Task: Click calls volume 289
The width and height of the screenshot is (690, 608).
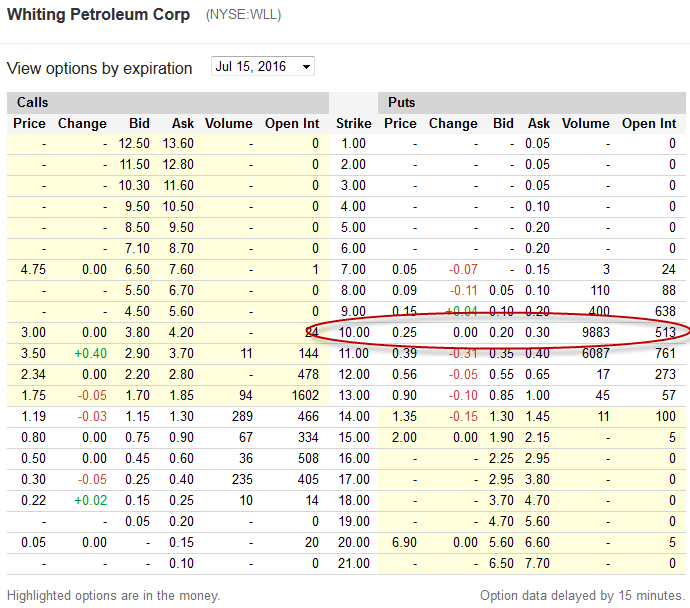Action: (x=242, y=417)
